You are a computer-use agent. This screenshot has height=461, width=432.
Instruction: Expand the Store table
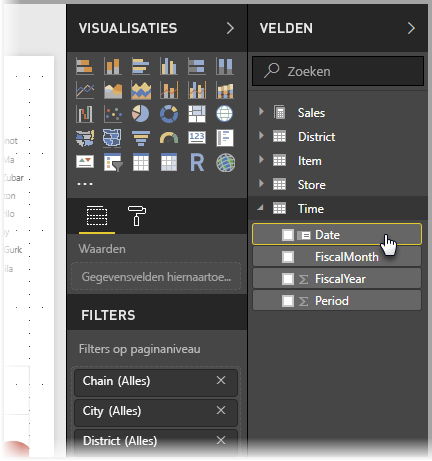[261, 184]
